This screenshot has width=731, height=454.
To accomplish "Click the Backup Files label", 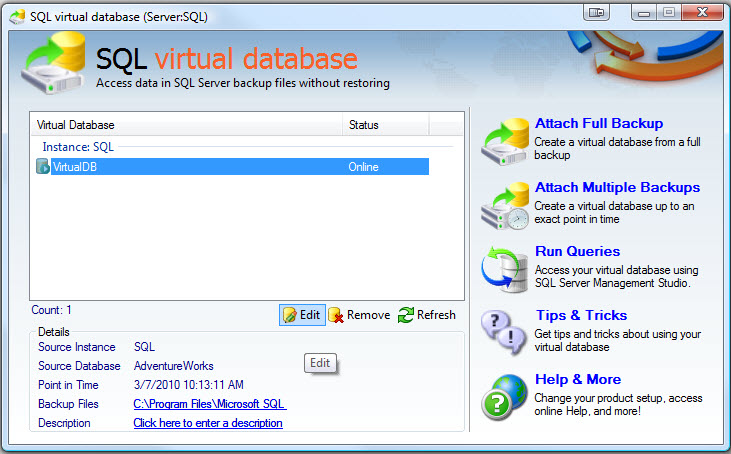I will click(69, 404).
